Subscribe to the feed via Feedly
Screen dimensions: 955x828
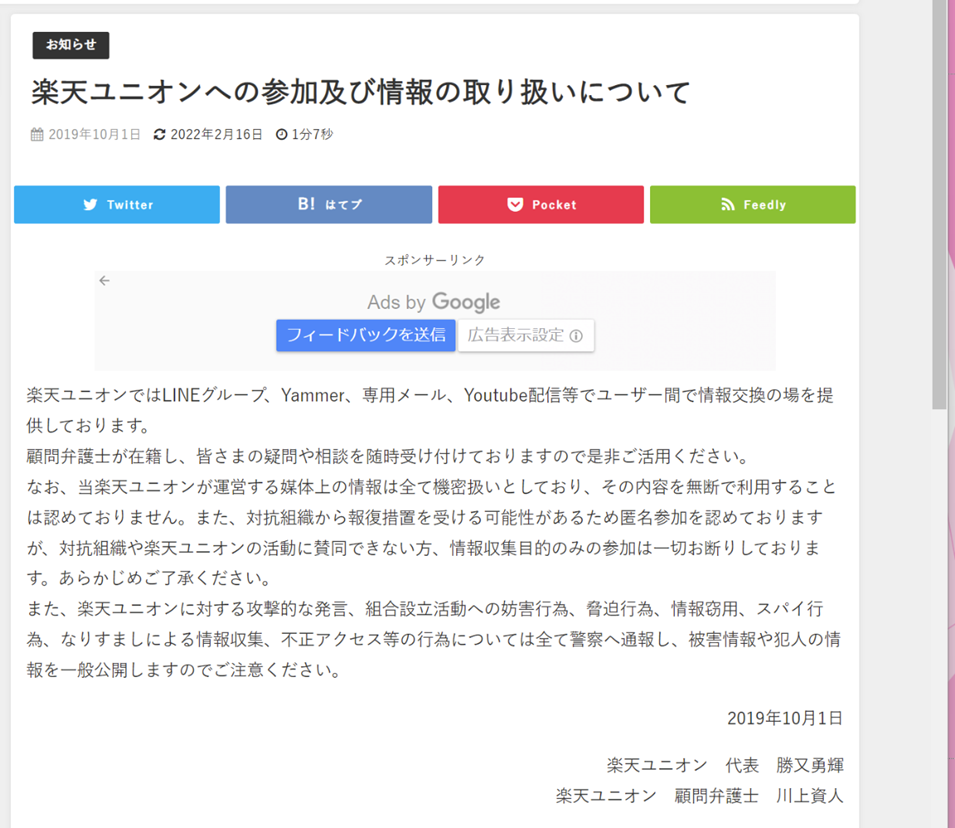(753, 205)
